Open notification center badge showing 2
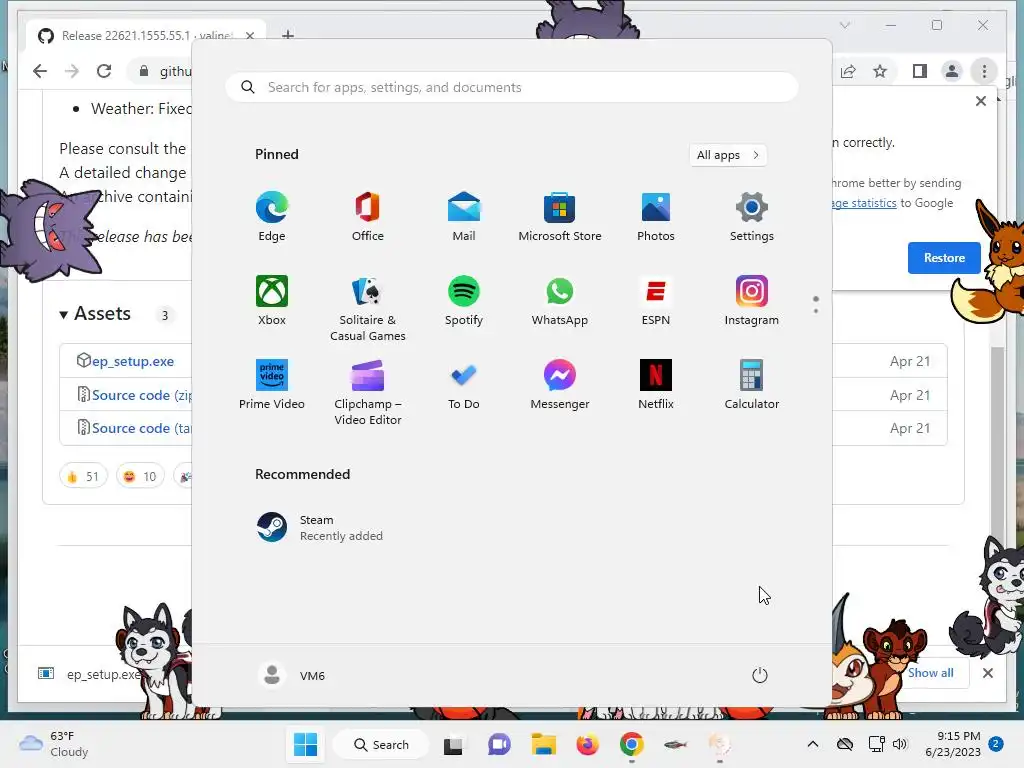The width and height of the screenshot is (1024, 768). tap(996, 744)
